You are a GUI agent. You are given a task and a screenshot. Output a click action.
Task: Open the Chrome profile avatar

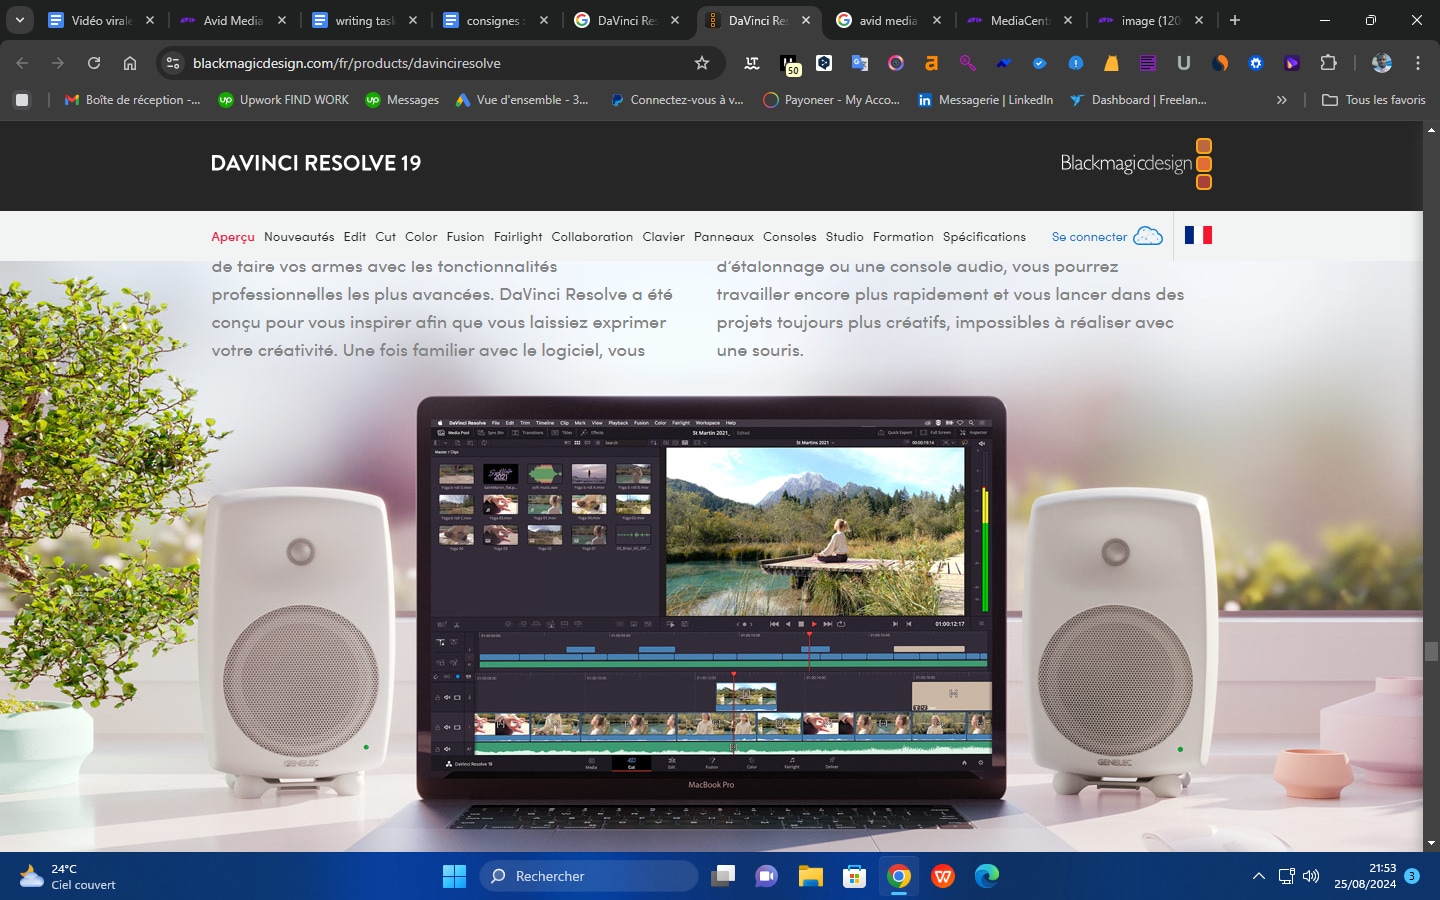[1382, 63]
